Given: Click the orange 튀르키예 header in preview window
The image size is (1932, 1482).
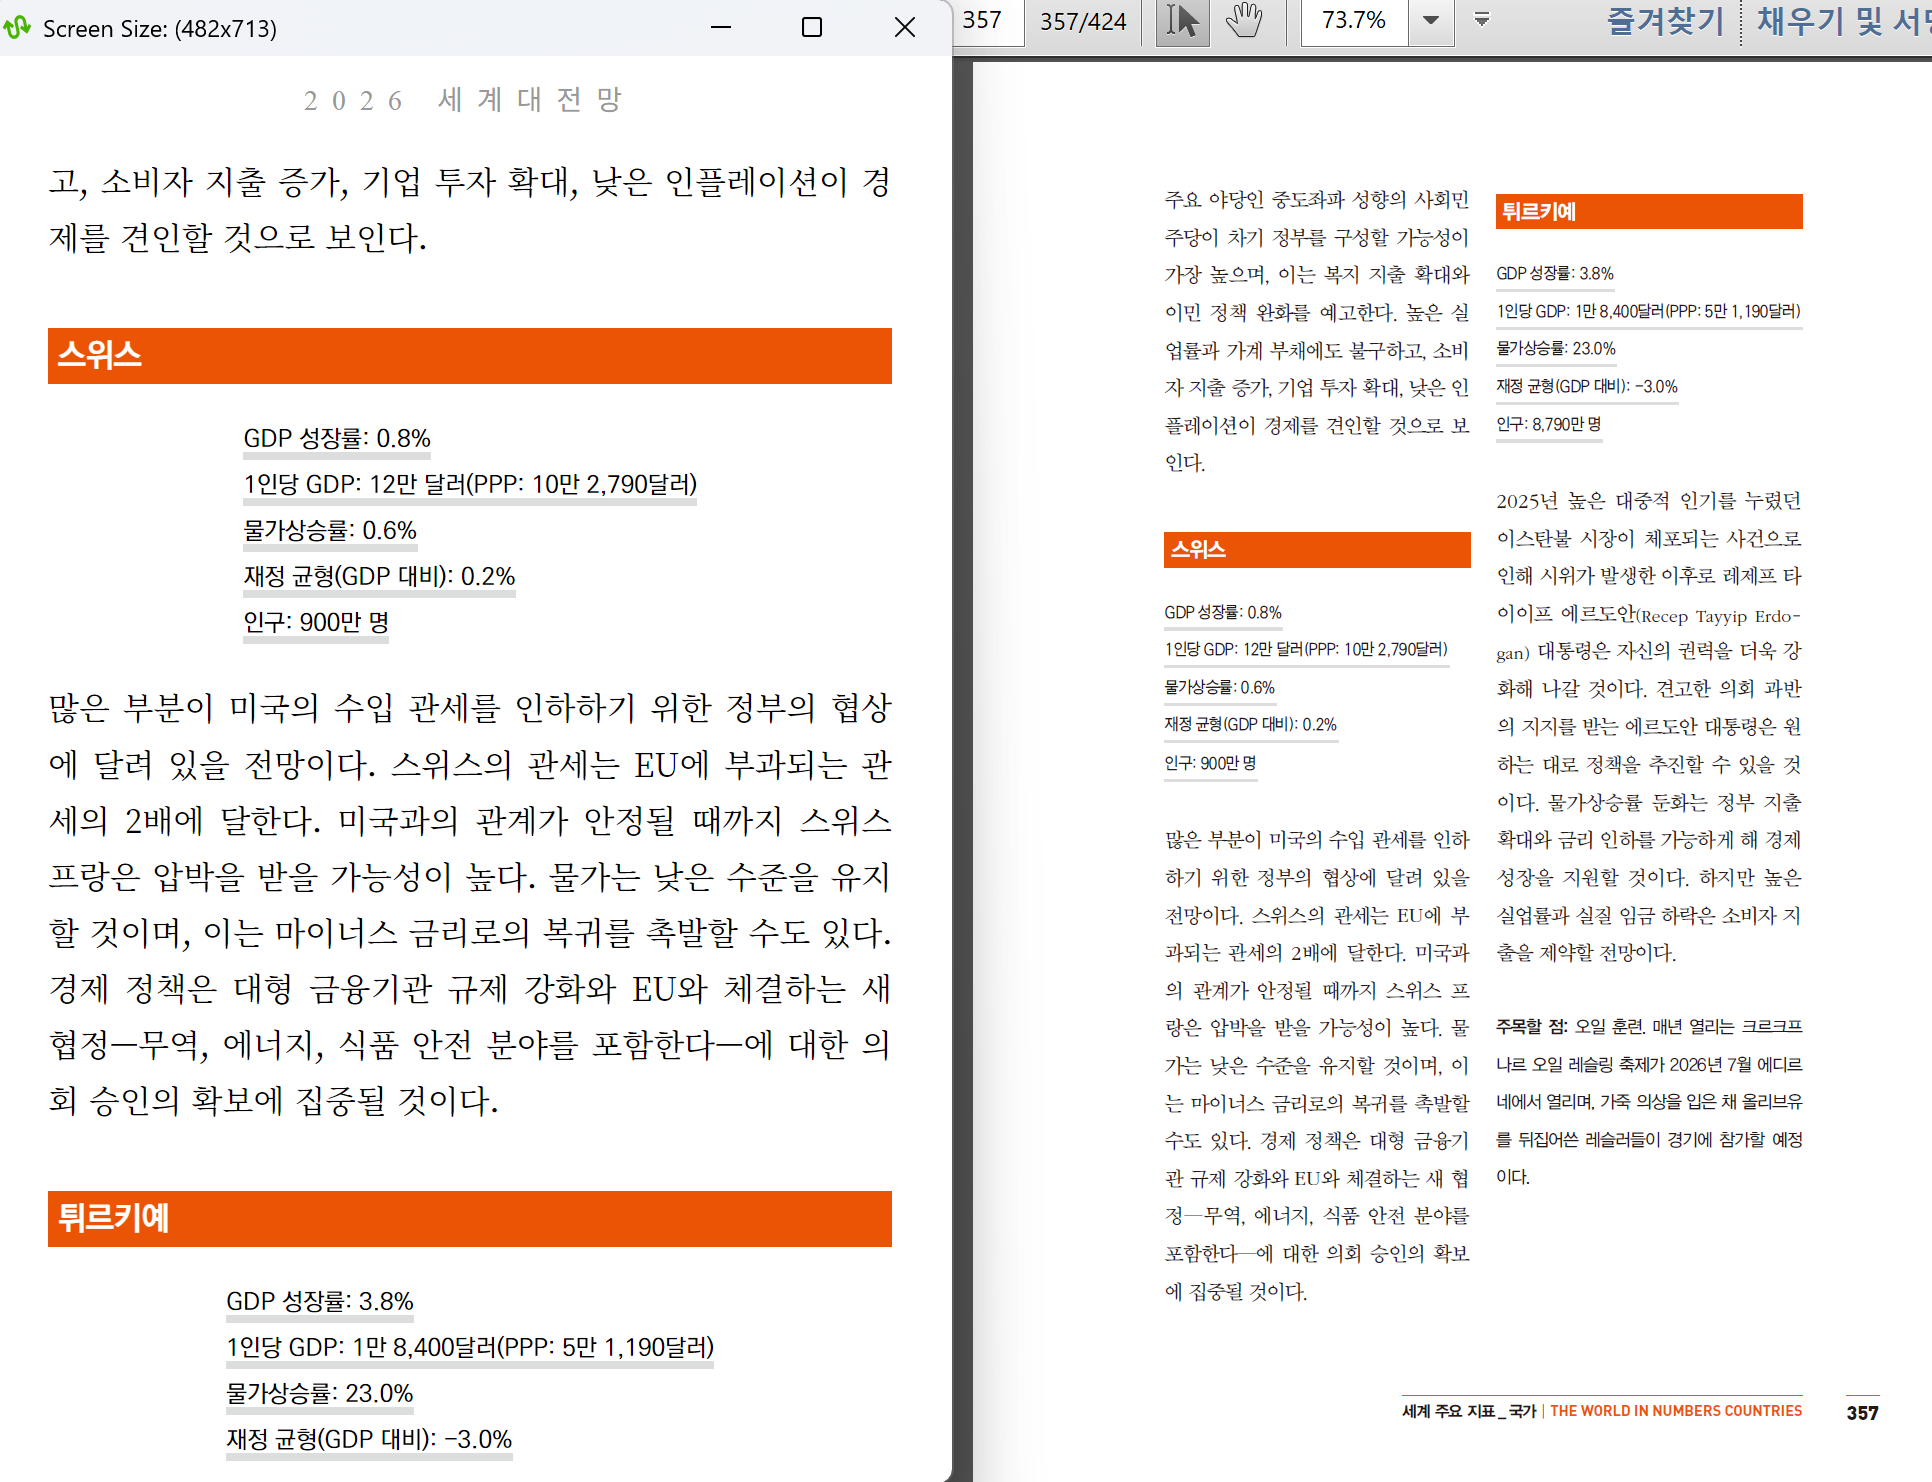Looking at the screenshot, I should 469,1218.
